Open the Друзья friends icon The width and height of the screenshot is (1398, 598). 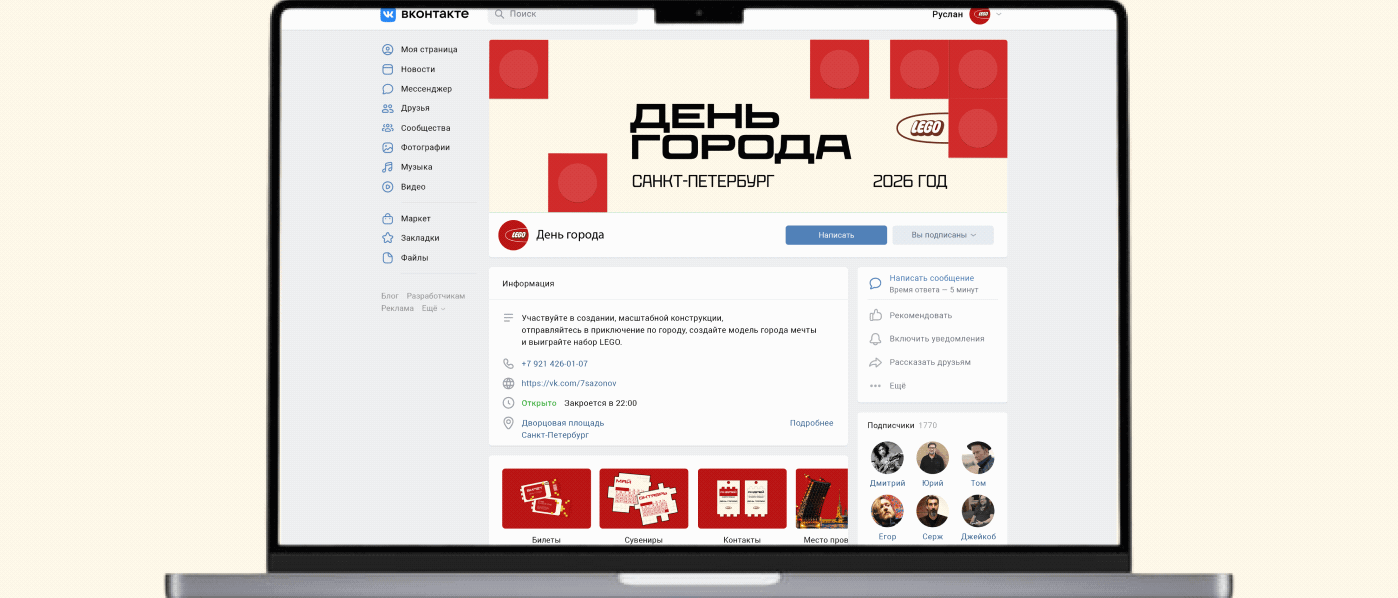click(x=388, y=108)
